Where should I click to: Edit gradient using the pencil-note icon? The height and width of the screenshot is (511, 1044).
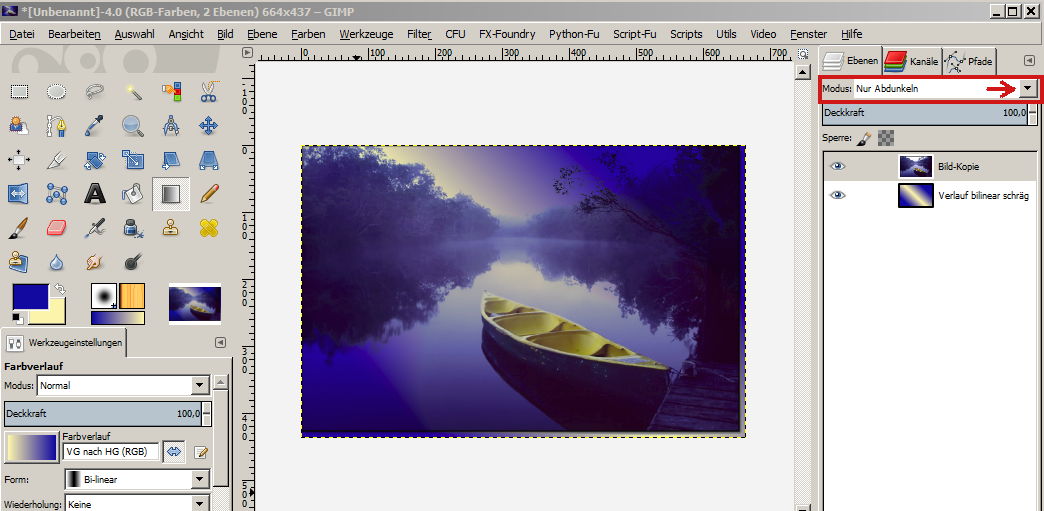coord(201,452)
